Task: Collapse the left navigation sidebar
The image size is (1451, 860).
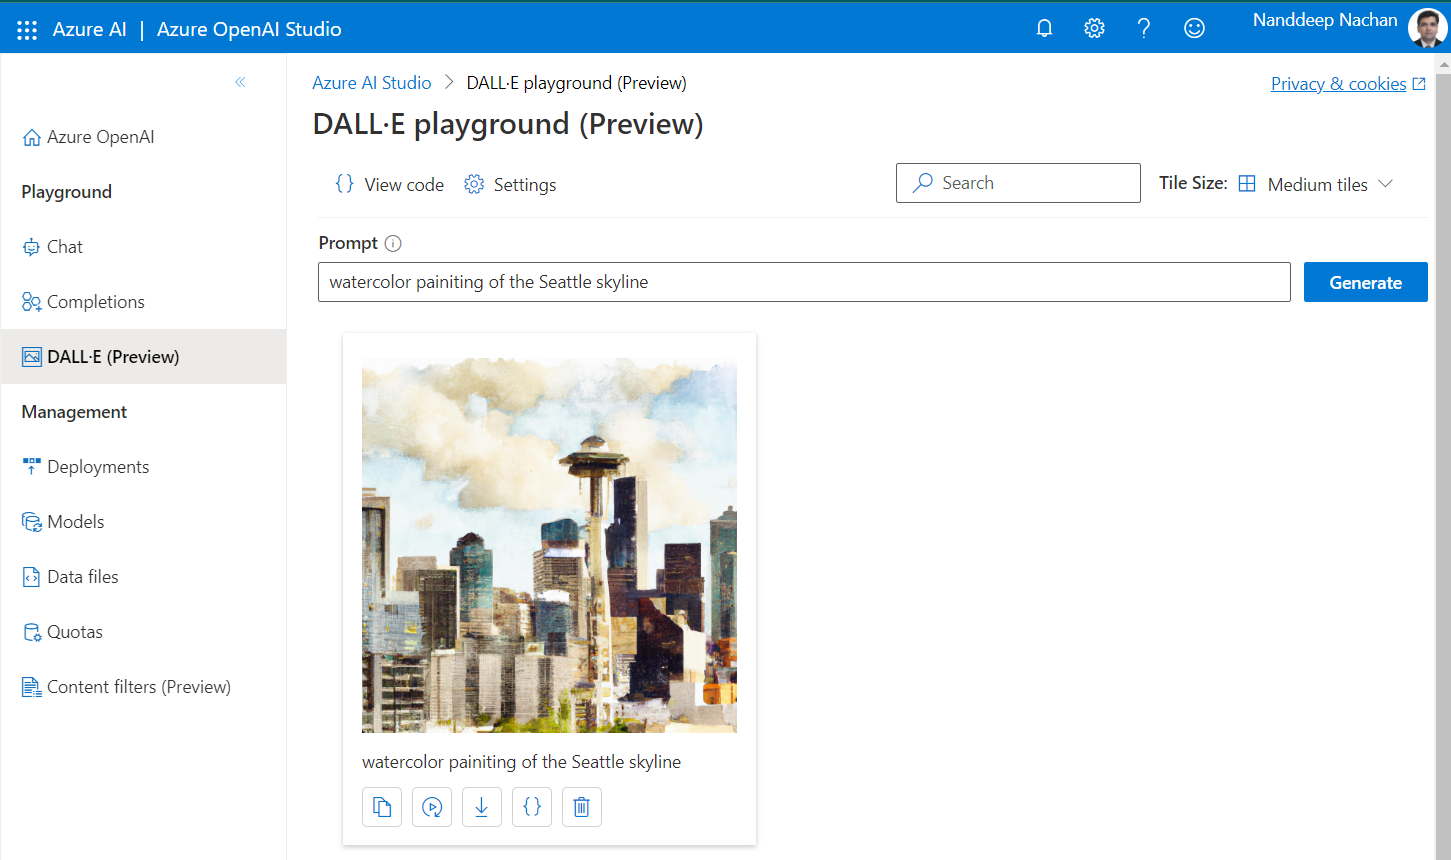Action: click(240, 82)
